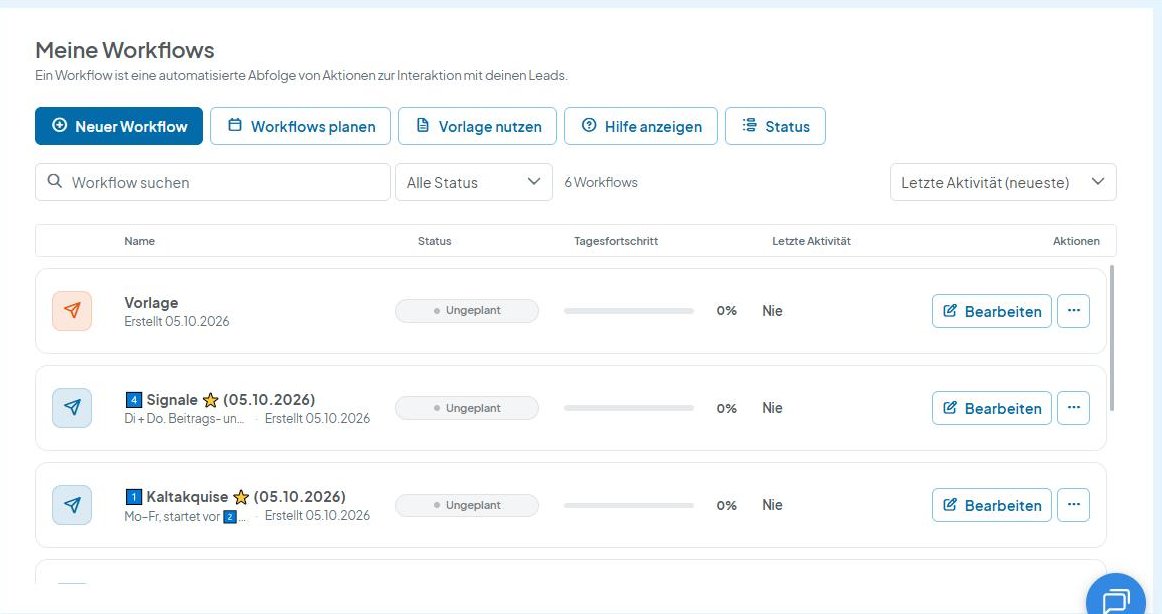Click the Status column header
The image size is (1162, 614).
(434, 241)
